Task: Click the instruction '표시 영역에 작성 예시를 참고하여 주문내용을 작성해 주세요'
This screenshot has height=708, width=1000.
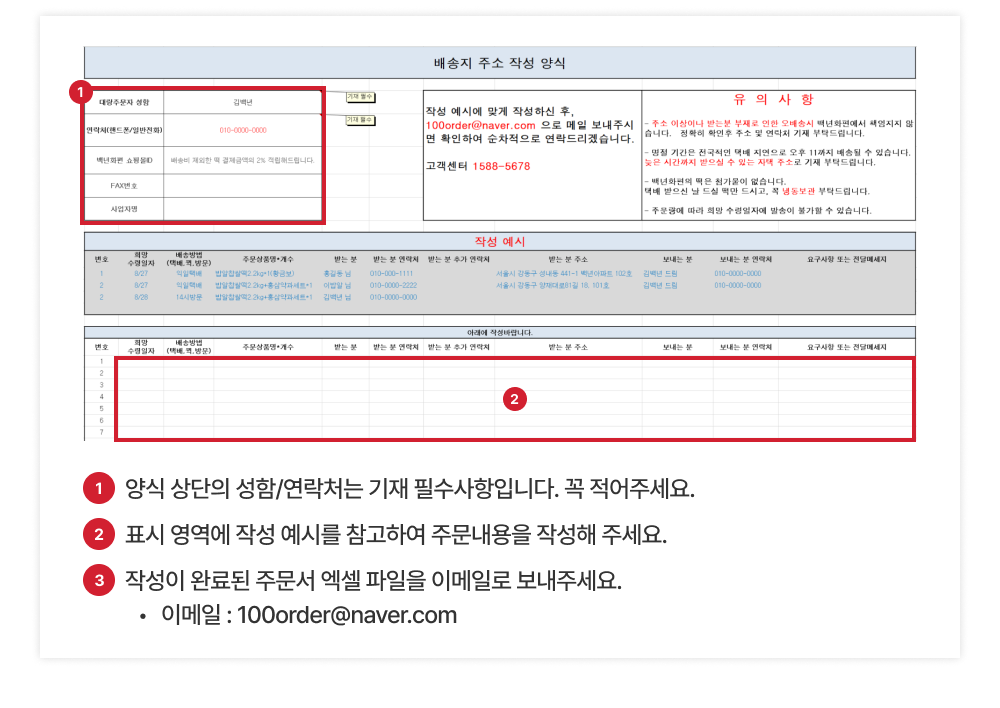Action: (x=395, y=535)
